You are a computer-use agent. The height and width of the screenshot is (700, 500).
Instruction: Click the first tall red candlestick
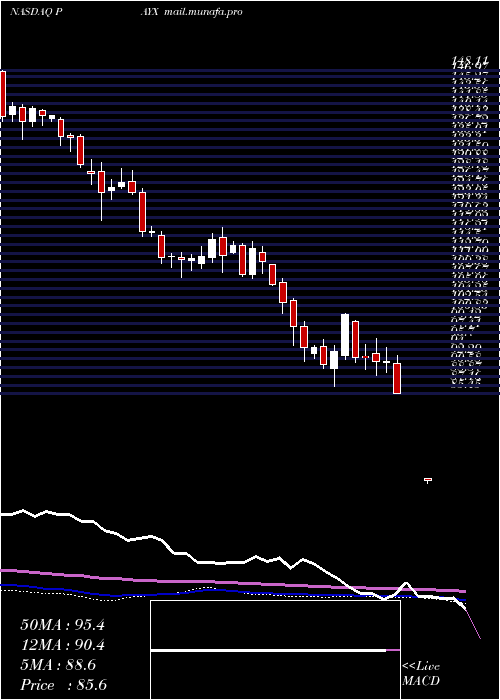[x=3, y=94]
